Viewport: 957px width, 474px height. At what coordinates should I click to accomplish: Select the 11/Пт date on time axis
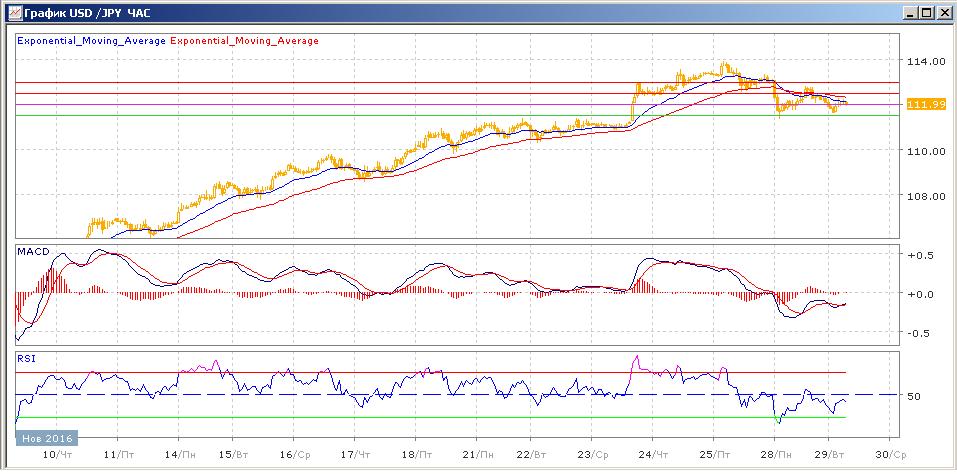pos(120,455)
